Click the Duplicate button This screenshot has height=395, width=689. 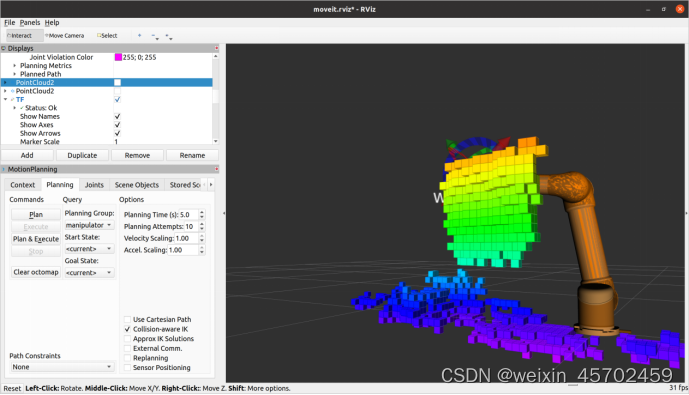click(x=82, y=155)
